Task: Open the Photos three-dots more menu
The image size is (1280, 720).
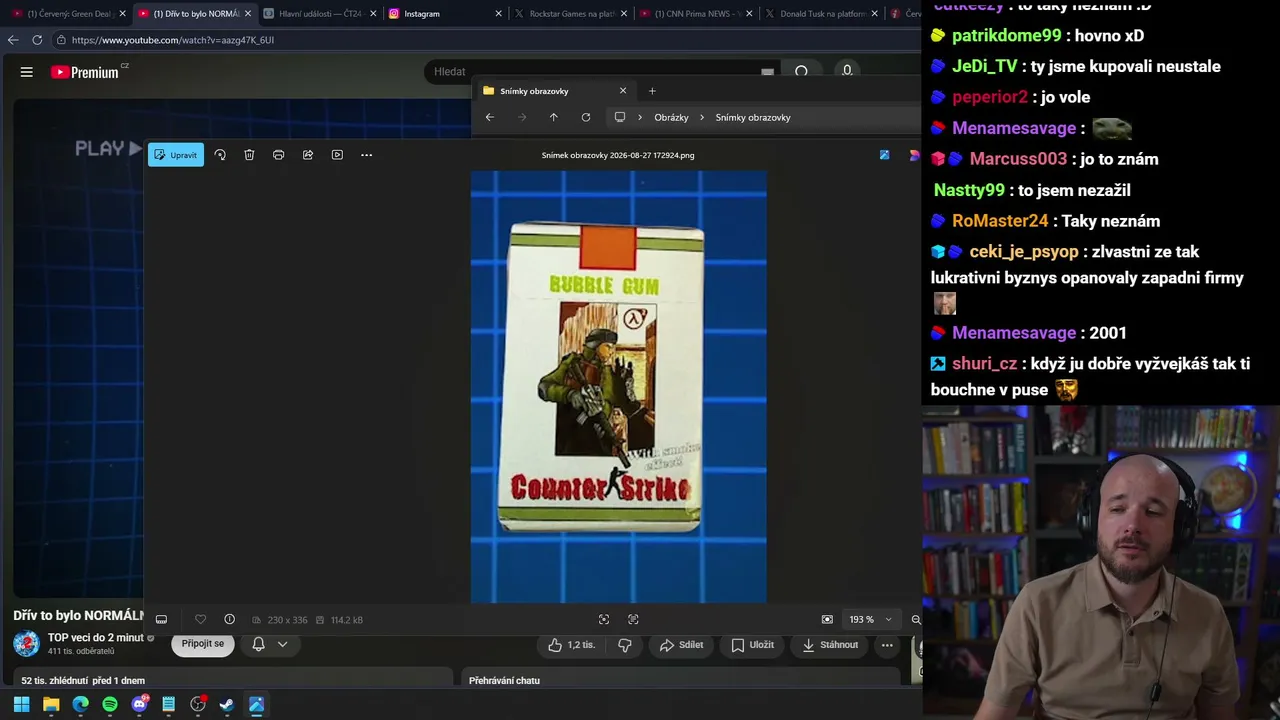Action: click(x=366, y=155)
